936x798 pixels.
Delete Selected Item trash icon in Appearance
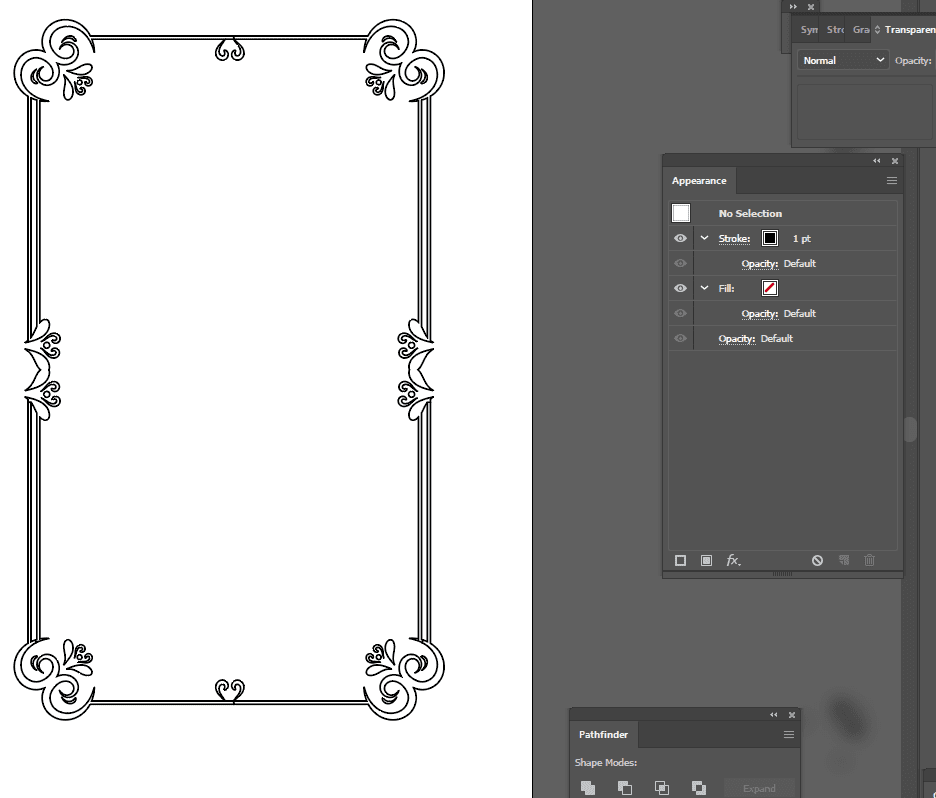coord(870,560)
